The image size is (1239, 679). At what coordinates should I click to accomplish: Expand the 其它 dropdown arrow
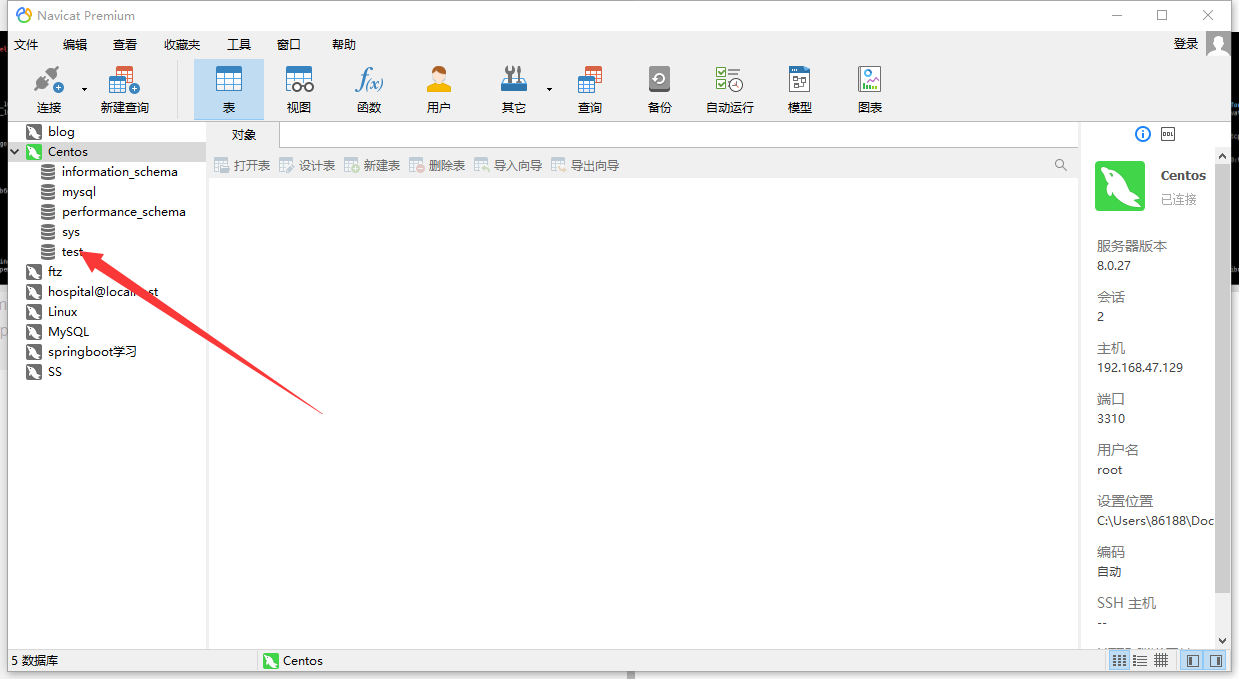click(549, 89)
